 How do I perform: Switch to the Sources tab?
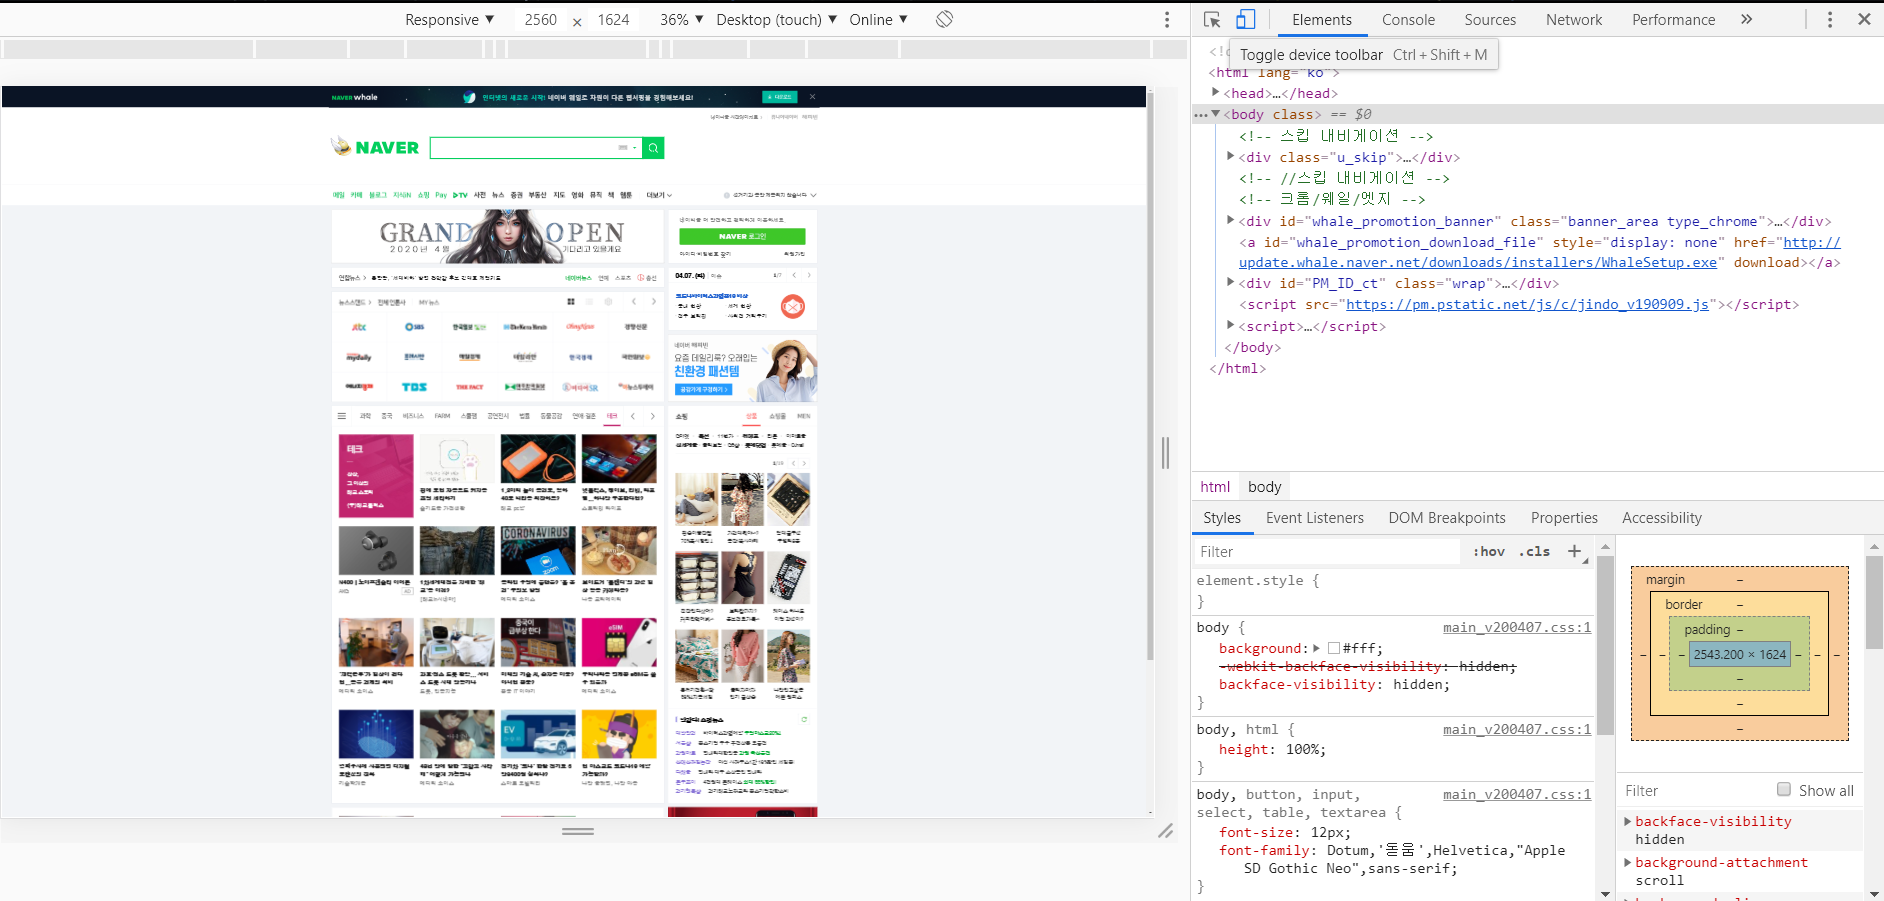[x=1490, y=19]
